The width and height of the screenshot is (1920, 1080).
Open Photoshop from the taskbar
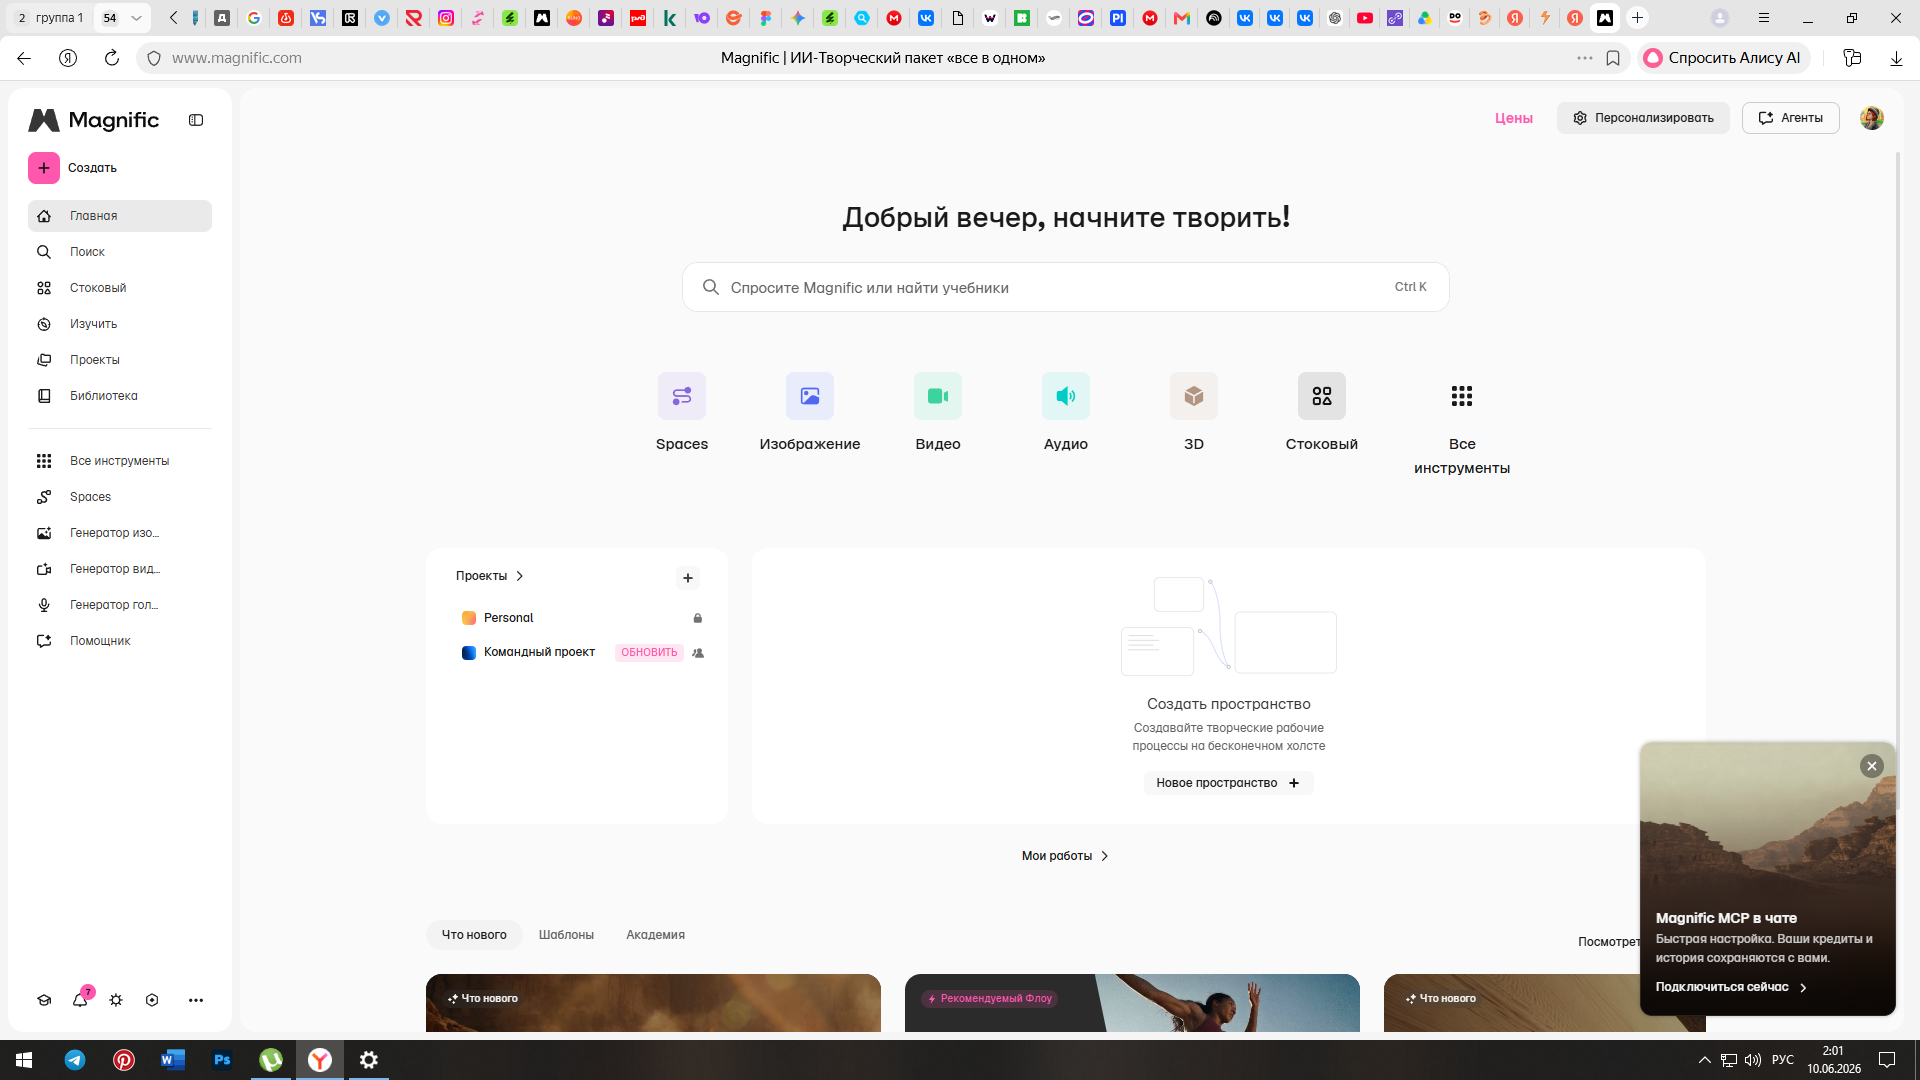(222, 1060)
